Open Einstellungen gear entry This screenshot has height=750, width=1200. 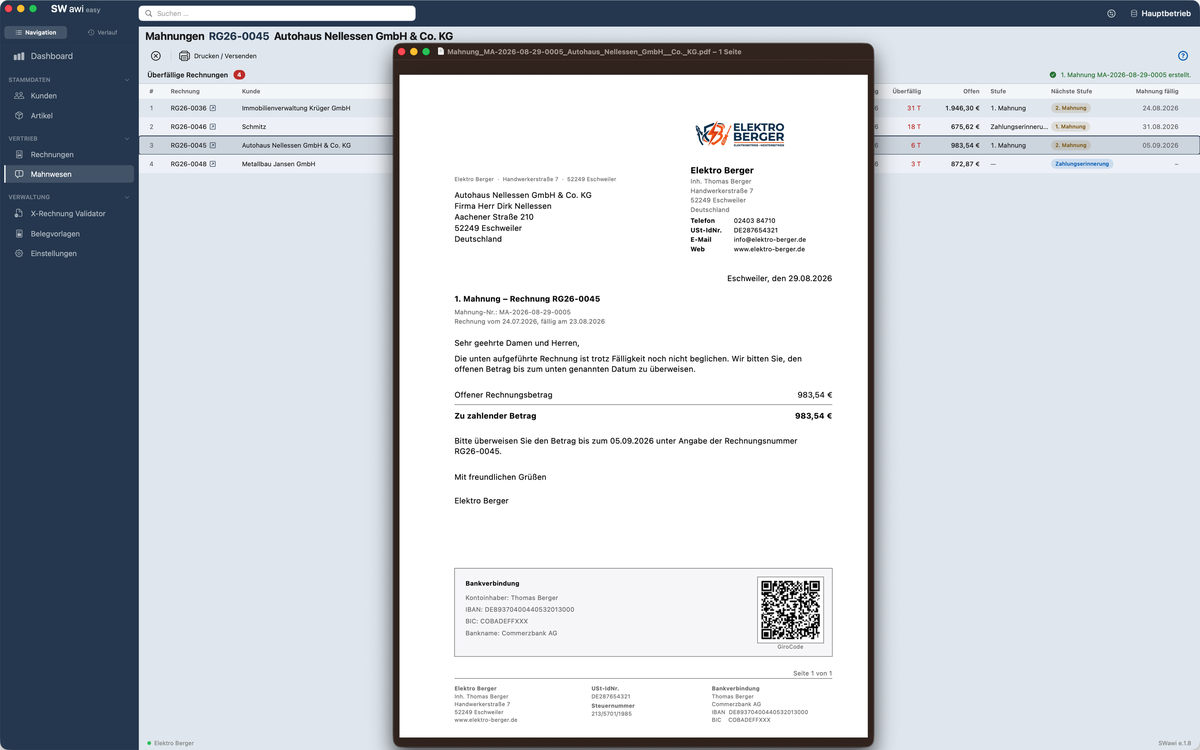69,254
